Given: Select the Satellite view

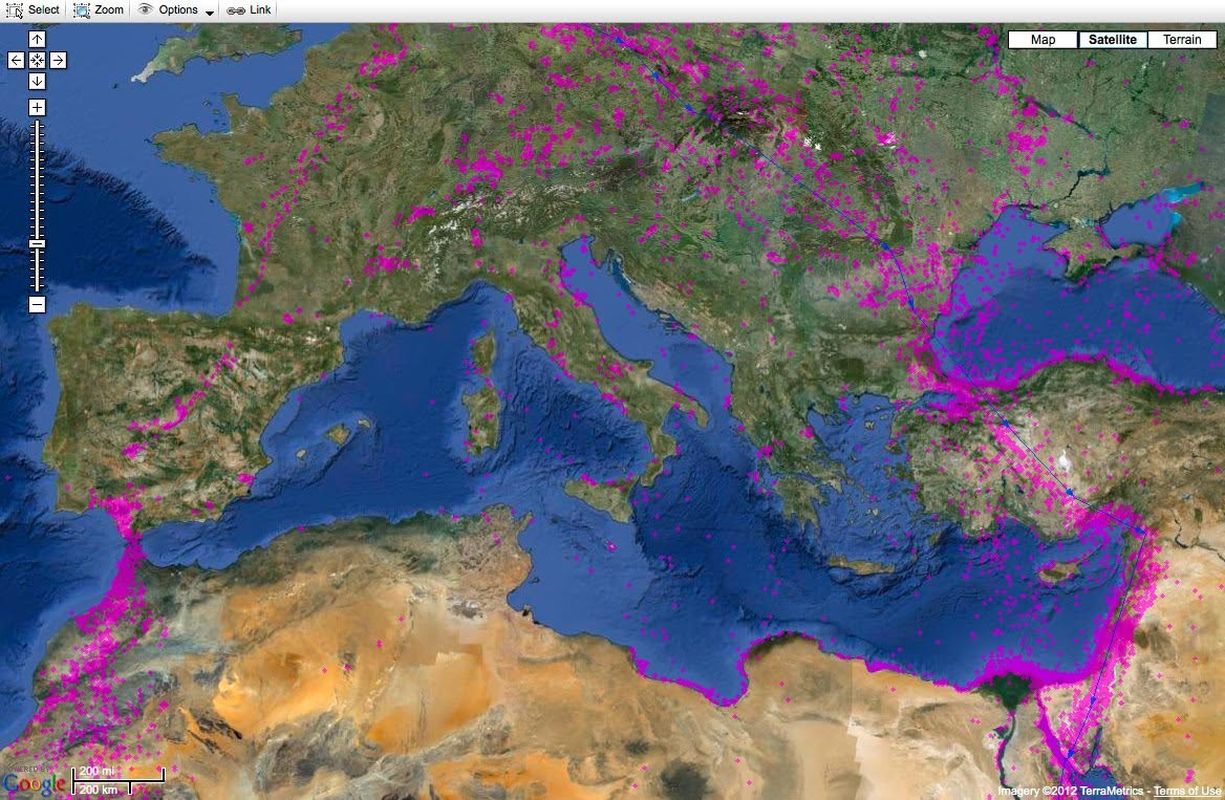Looking at the screenshot, I should tap(1113, 40).
